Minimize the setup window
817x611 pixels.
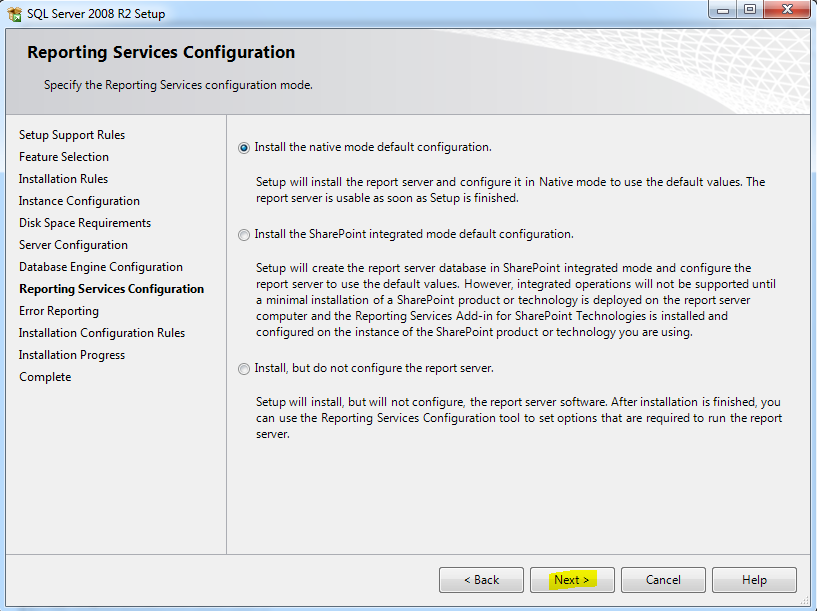pos(723,10)
